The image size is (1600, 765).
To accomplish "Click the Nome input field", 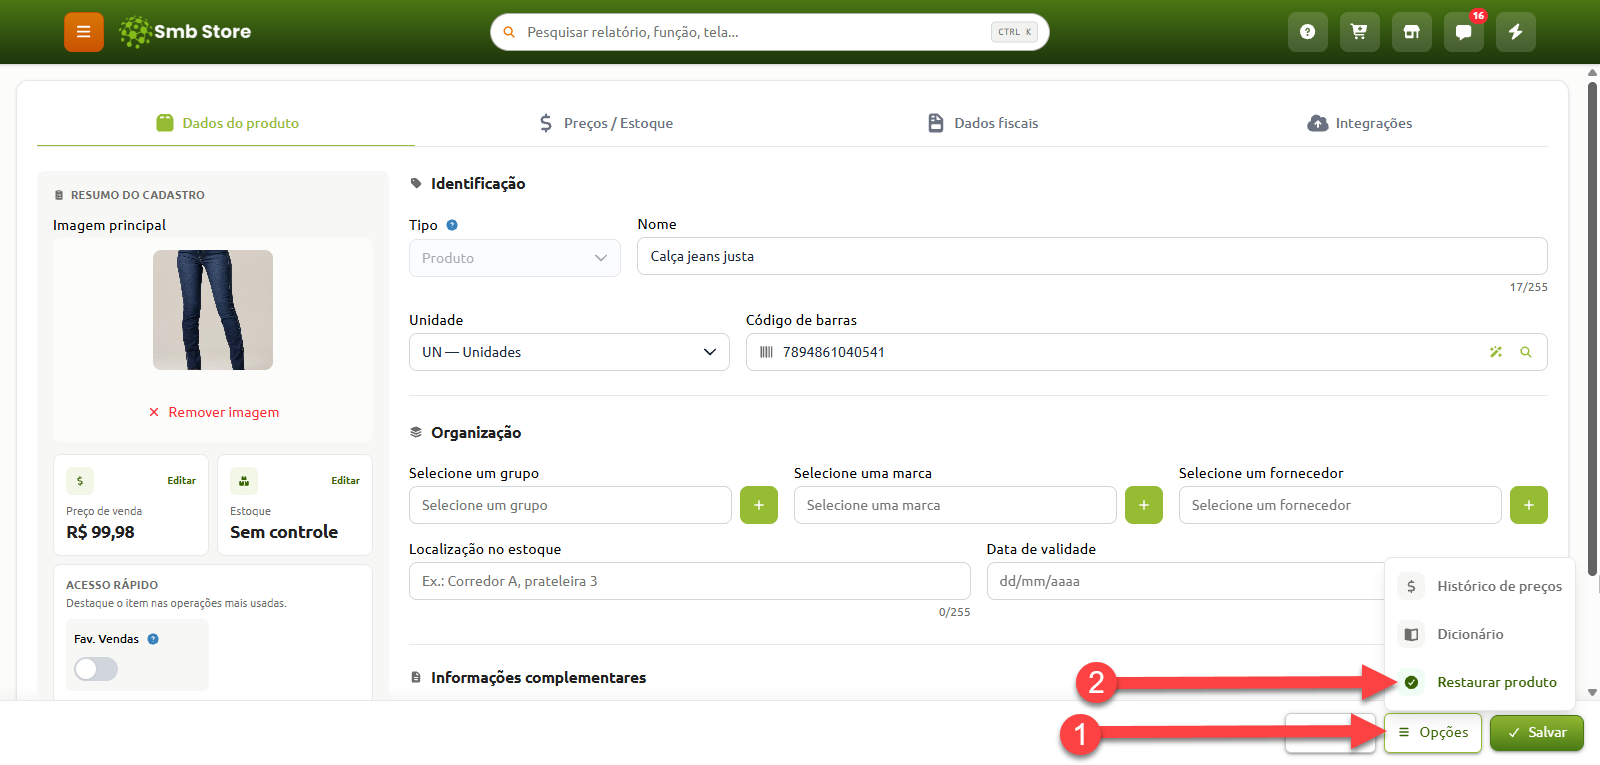I will (x=1092, y=256).
